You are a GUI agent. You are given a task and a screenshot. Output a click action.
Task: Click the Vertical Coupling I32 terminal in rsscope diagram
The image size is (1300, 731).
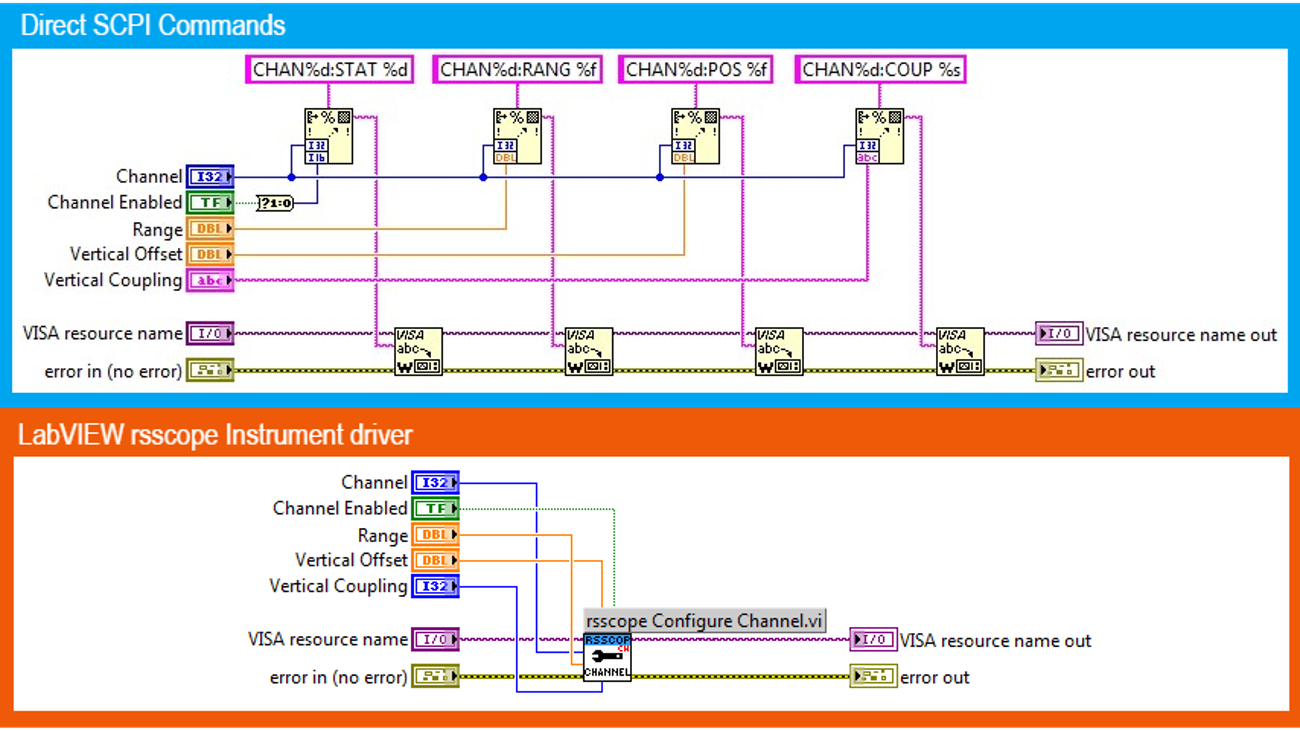(435, 587)
